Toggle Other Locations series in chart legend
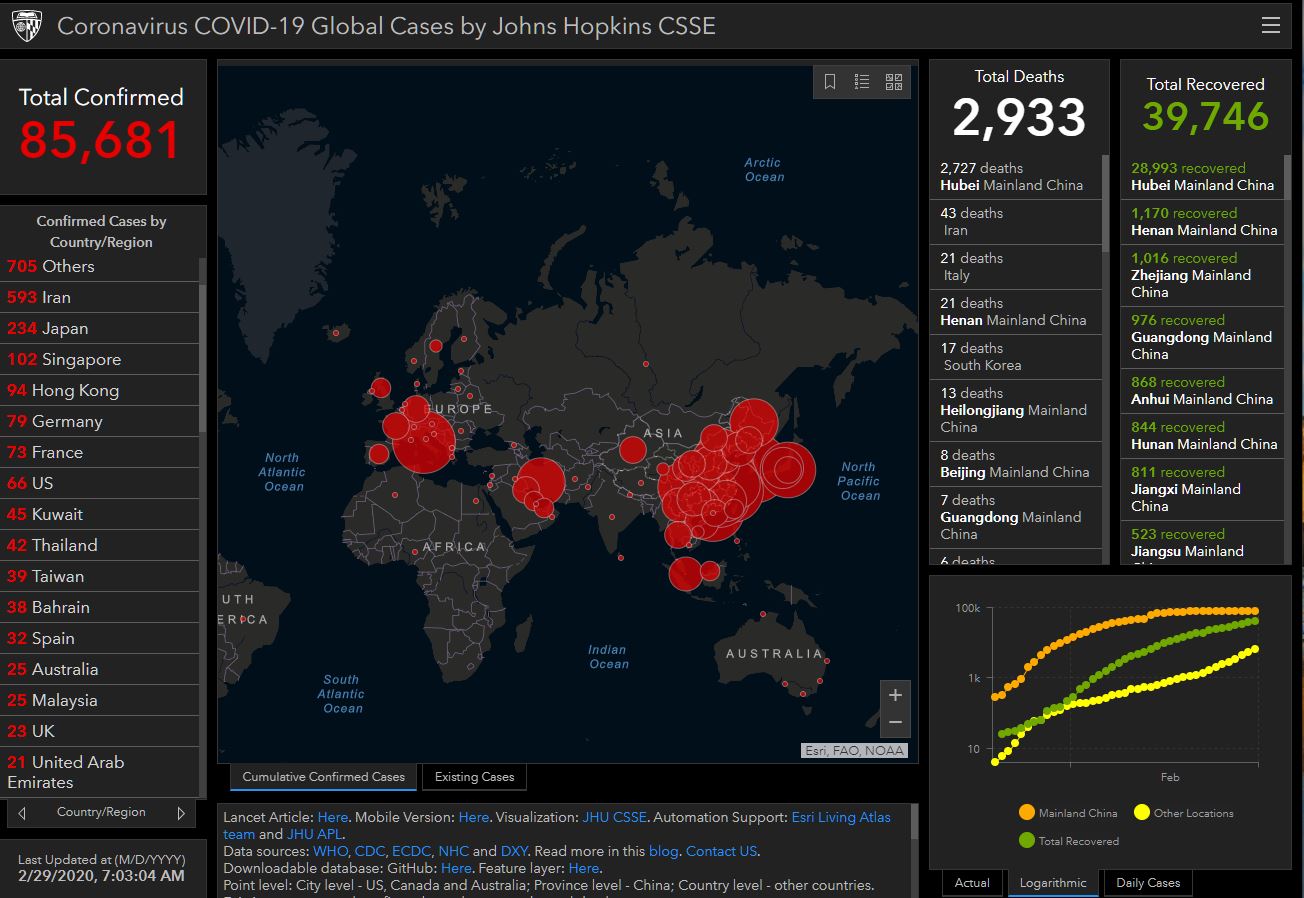This screenshot has width=1304, height=898. point(1185,813)
